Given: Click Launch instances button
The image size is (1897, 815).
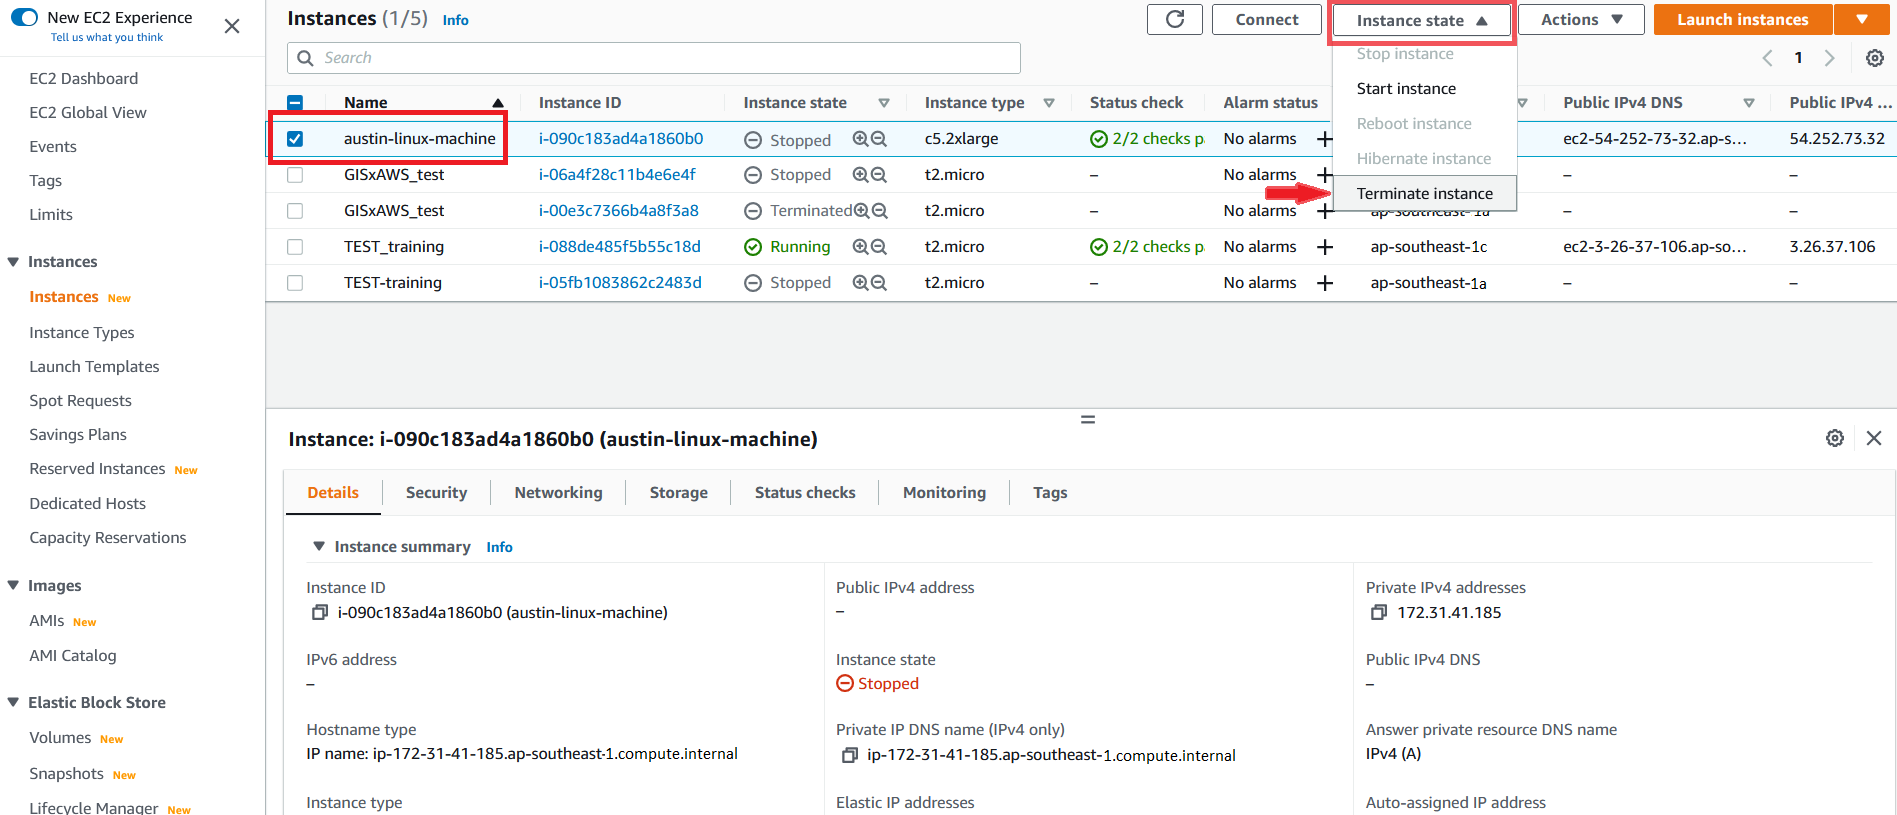Looking at the screenshot, I should (1743, 19).
